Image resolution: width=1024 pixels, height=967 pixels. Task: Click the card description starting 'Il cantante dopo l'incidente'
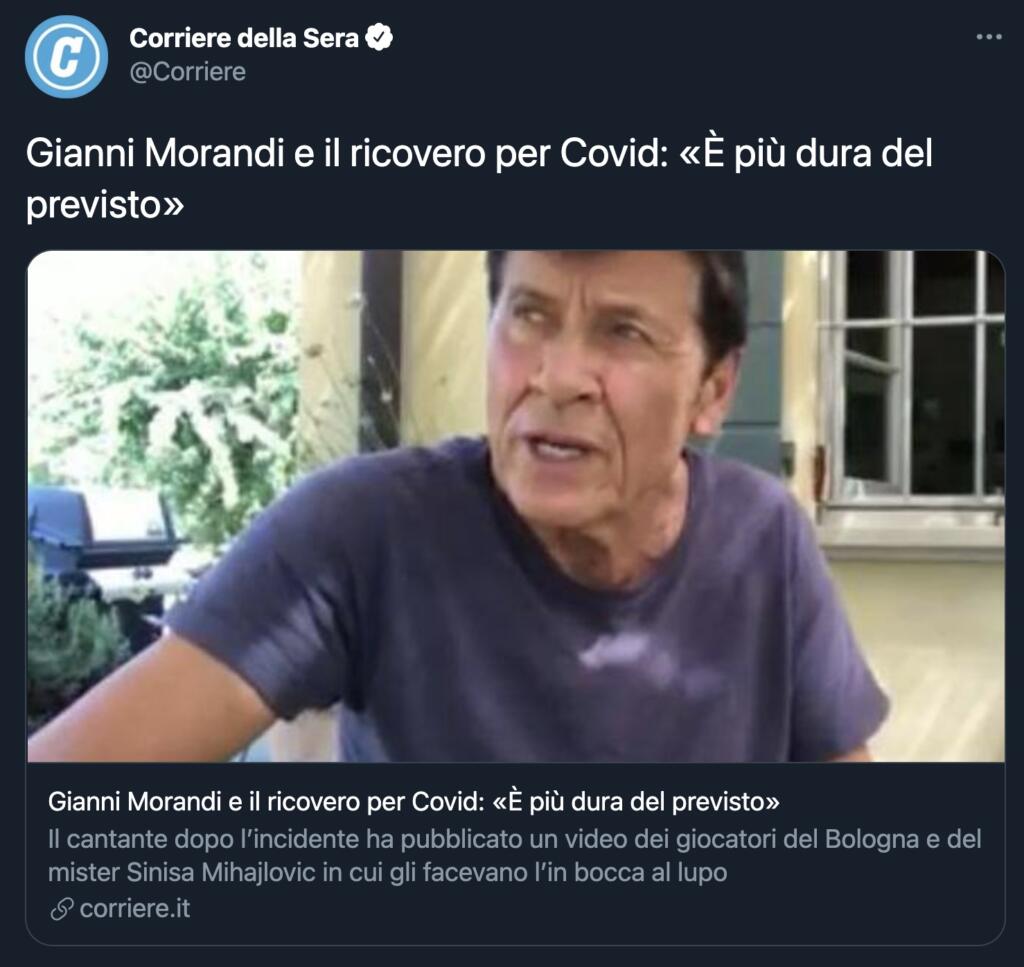point(515,855)
